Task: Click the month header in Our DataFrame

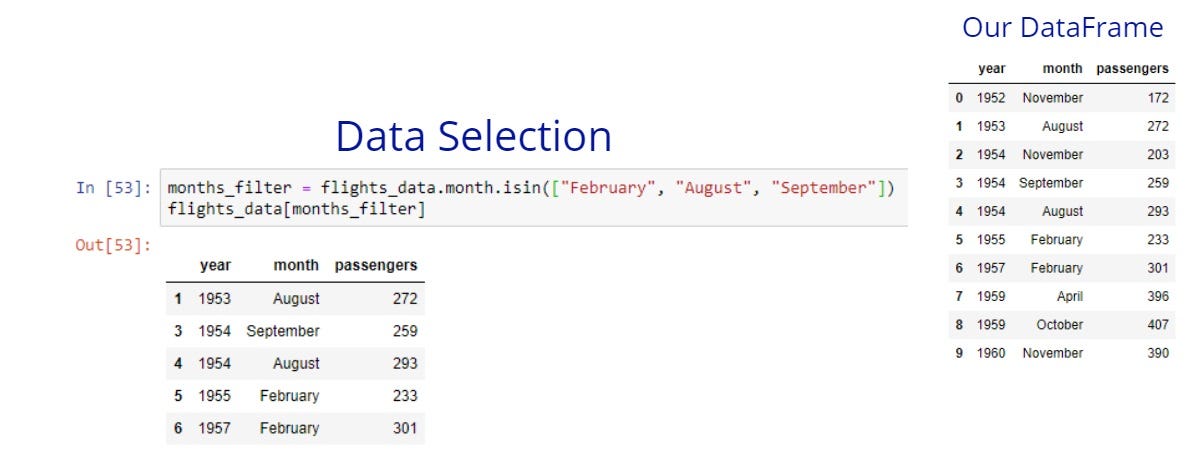Action: pyautogui.click(x=1062, y=69)
